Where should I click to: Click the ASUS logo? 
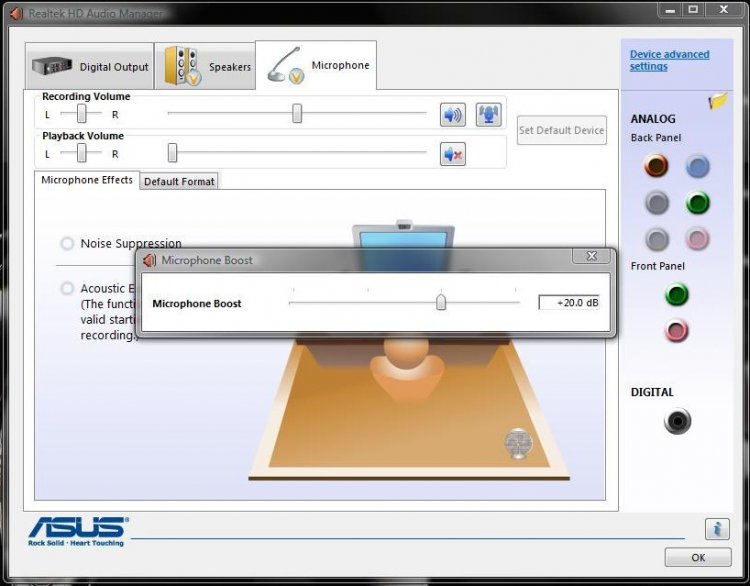[x=78, y=531]
